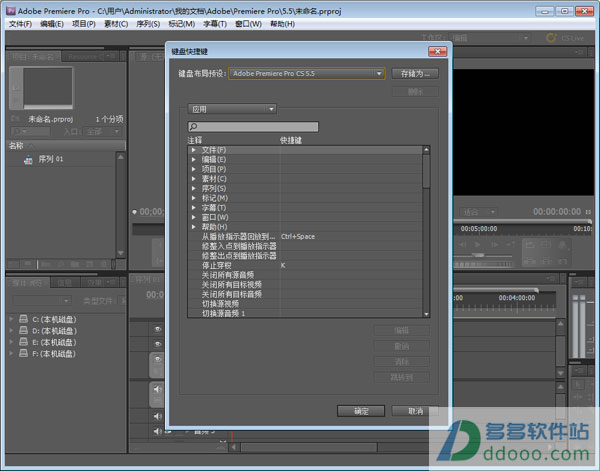Expand the 帮助(H) shortcut group
The image size is (600, 471).
(194, 227)
